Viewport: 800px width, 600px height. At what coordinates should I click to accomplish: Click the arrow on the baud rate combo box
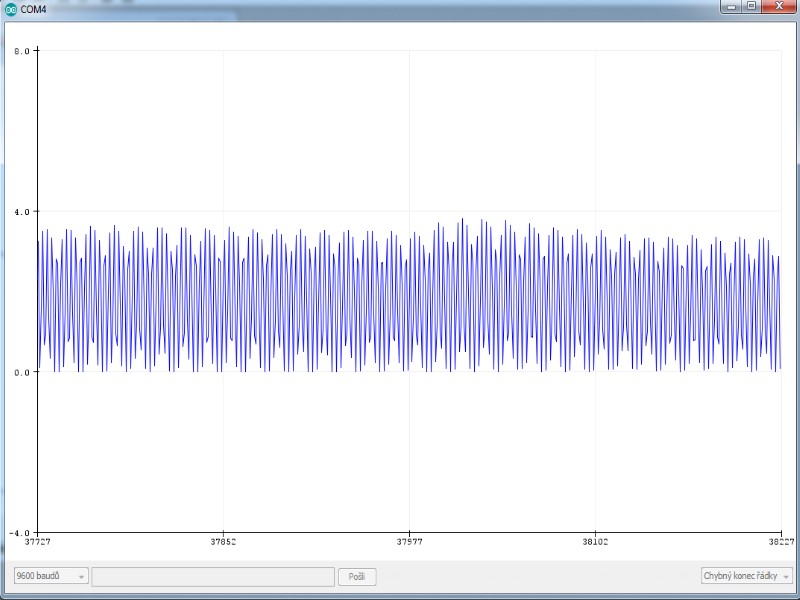tap(82, 577)
